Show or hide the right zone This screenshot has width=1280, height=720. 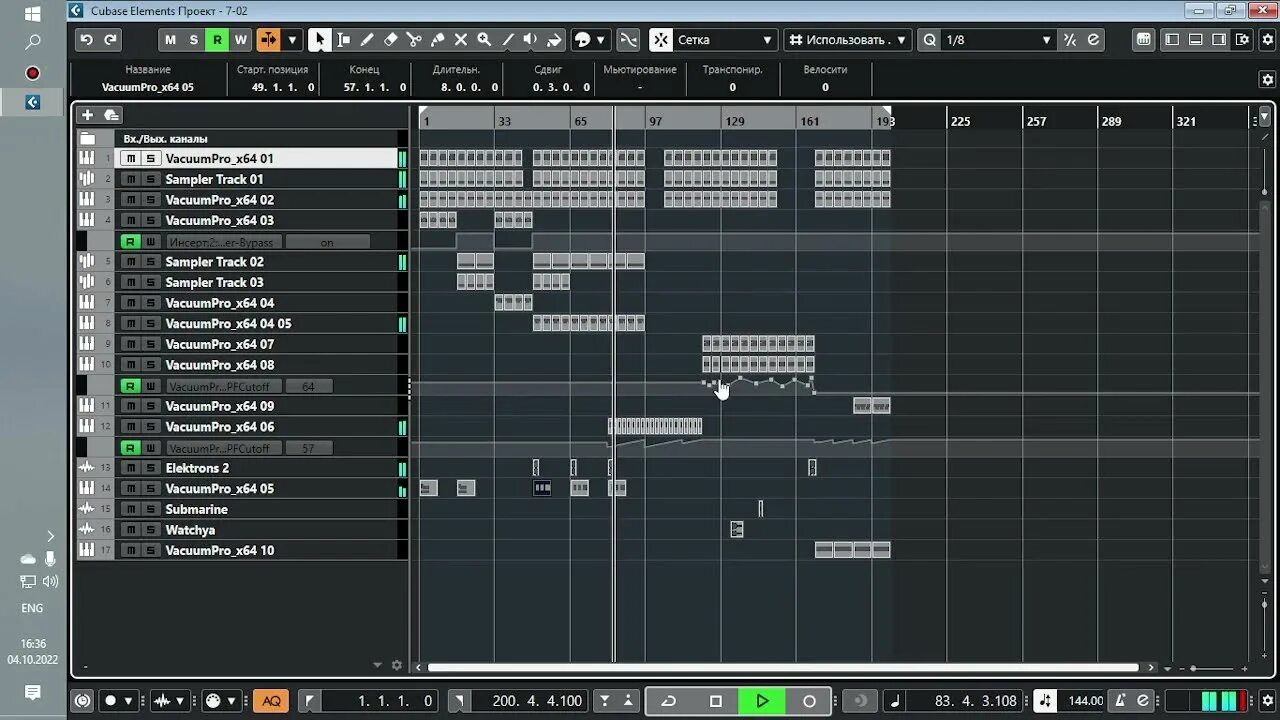pos(1218,40)
